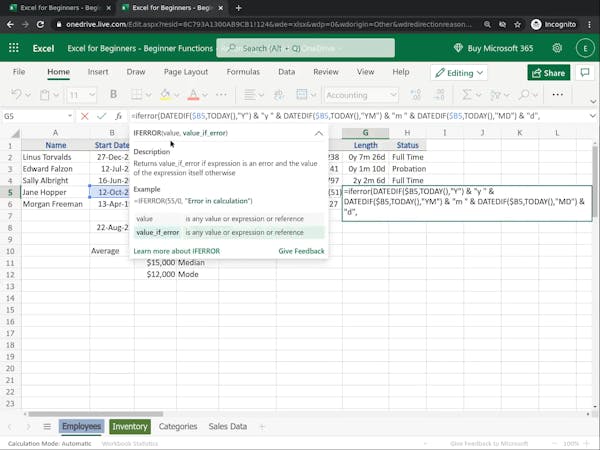Bookmark this page with the star icon
This screenshot has width=600, height=450.
tap(518, 24)
